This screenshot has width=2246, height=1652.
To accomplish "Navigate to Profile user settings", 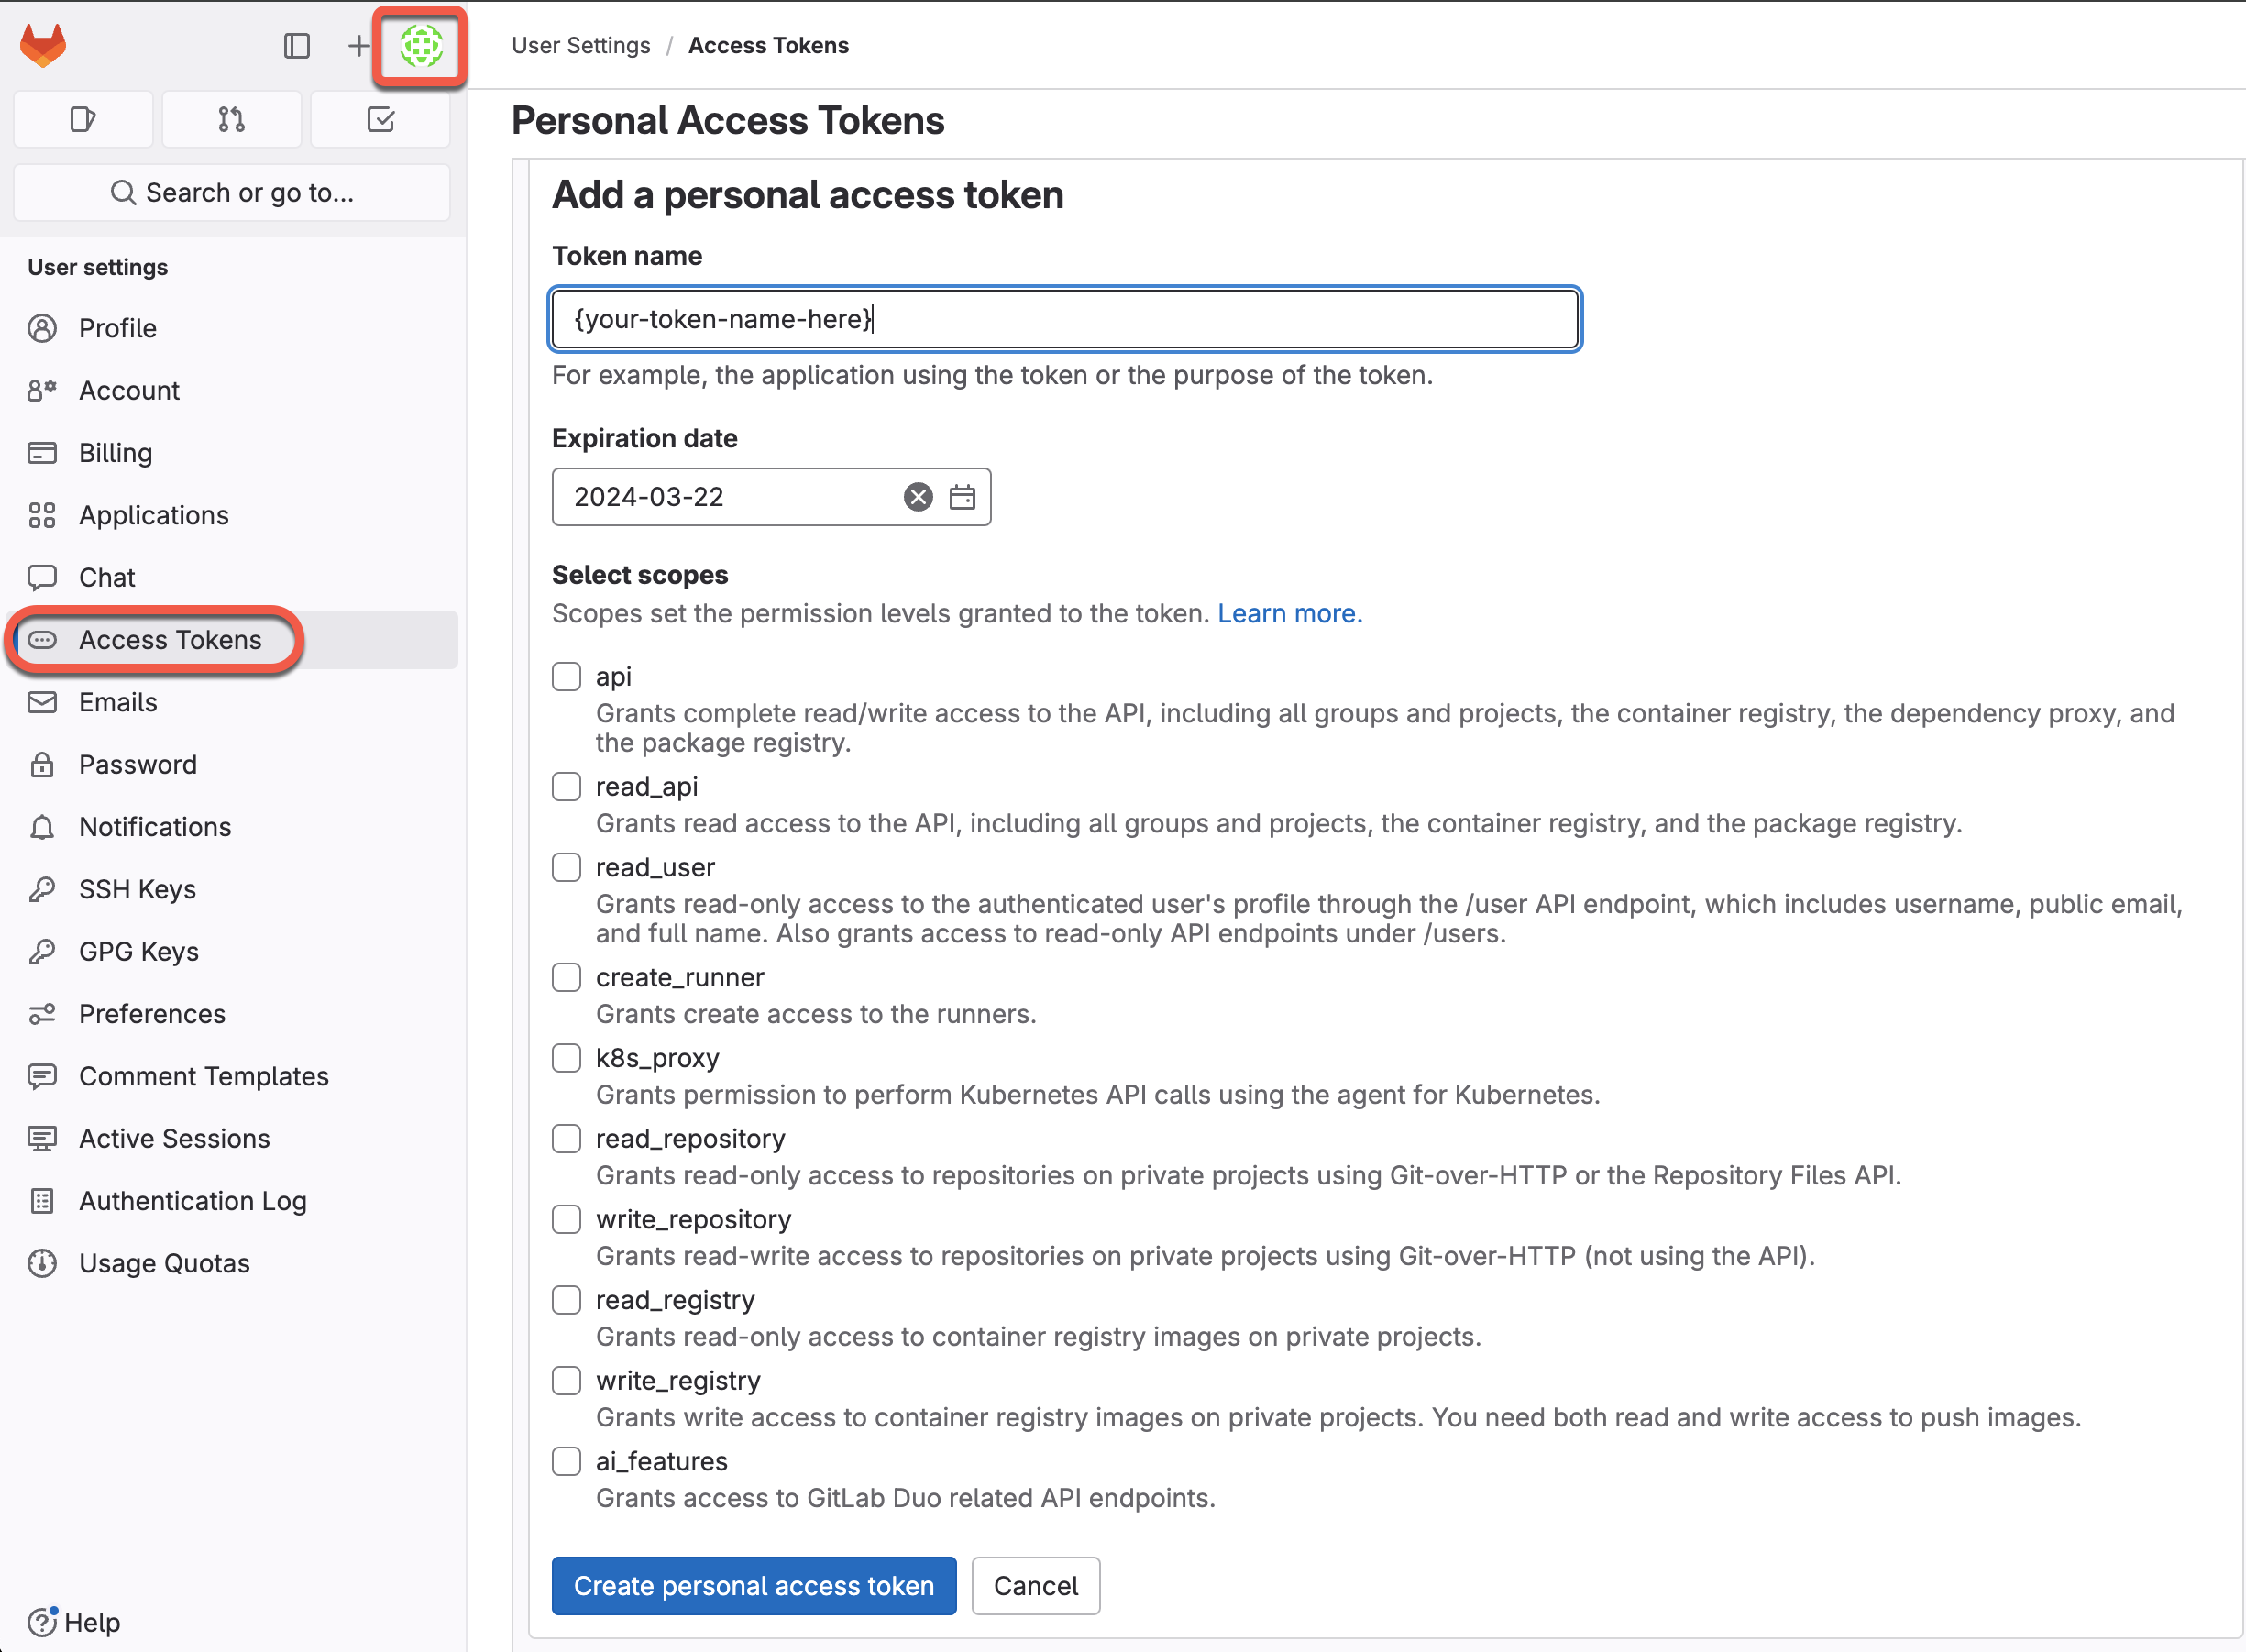I will click(116, 326).
